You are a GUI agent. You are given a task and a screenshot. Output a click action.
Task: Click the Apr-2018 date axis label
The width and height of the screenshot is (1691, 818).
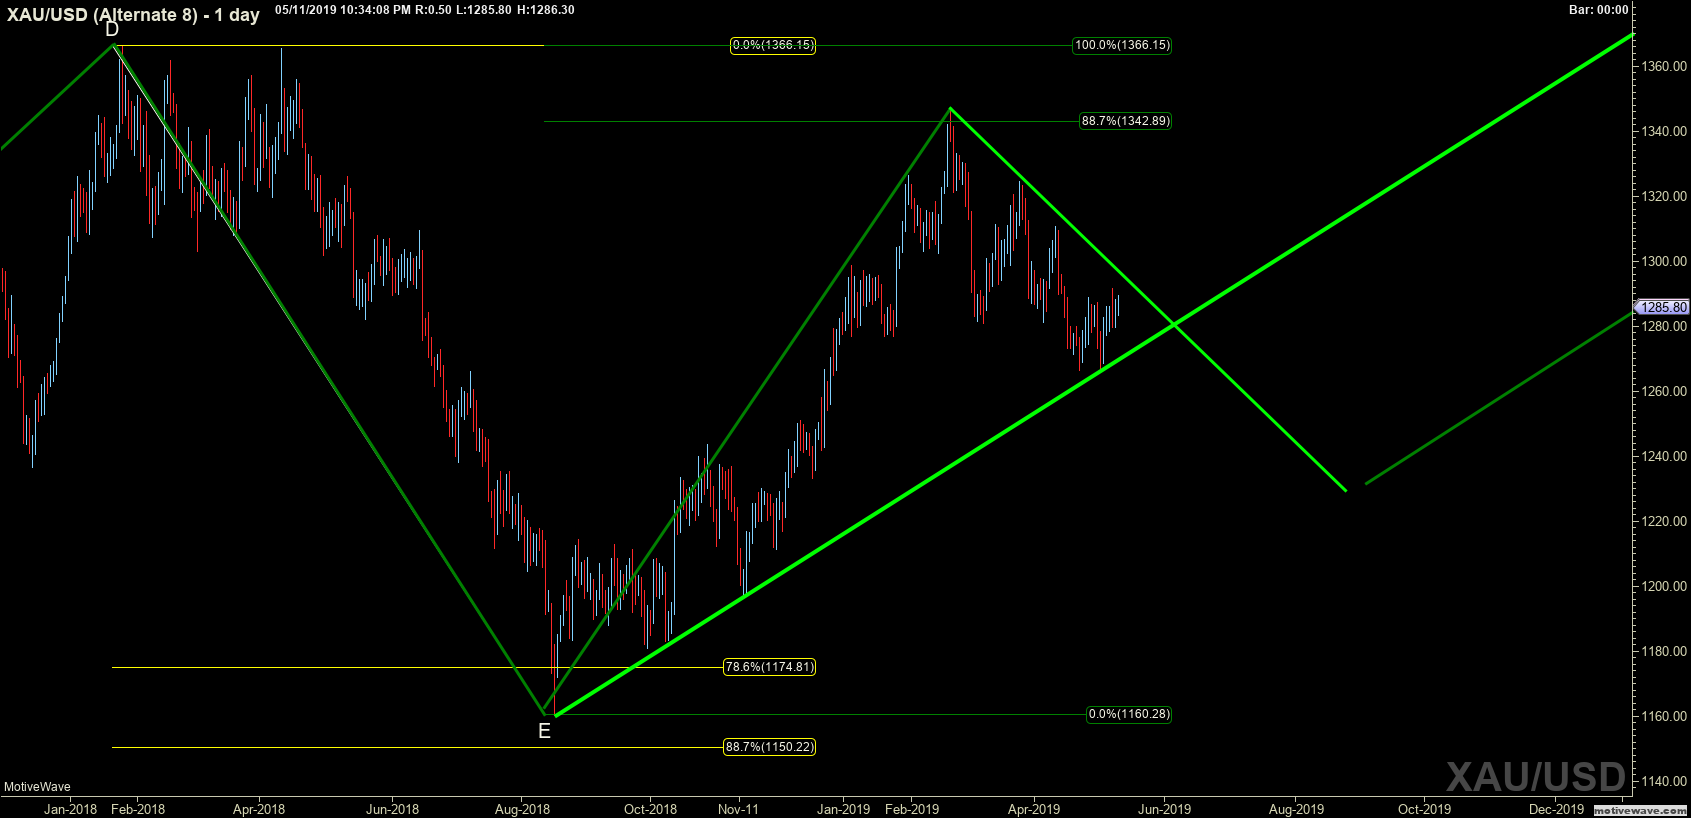pyautogui.click(x=259, y=809)
